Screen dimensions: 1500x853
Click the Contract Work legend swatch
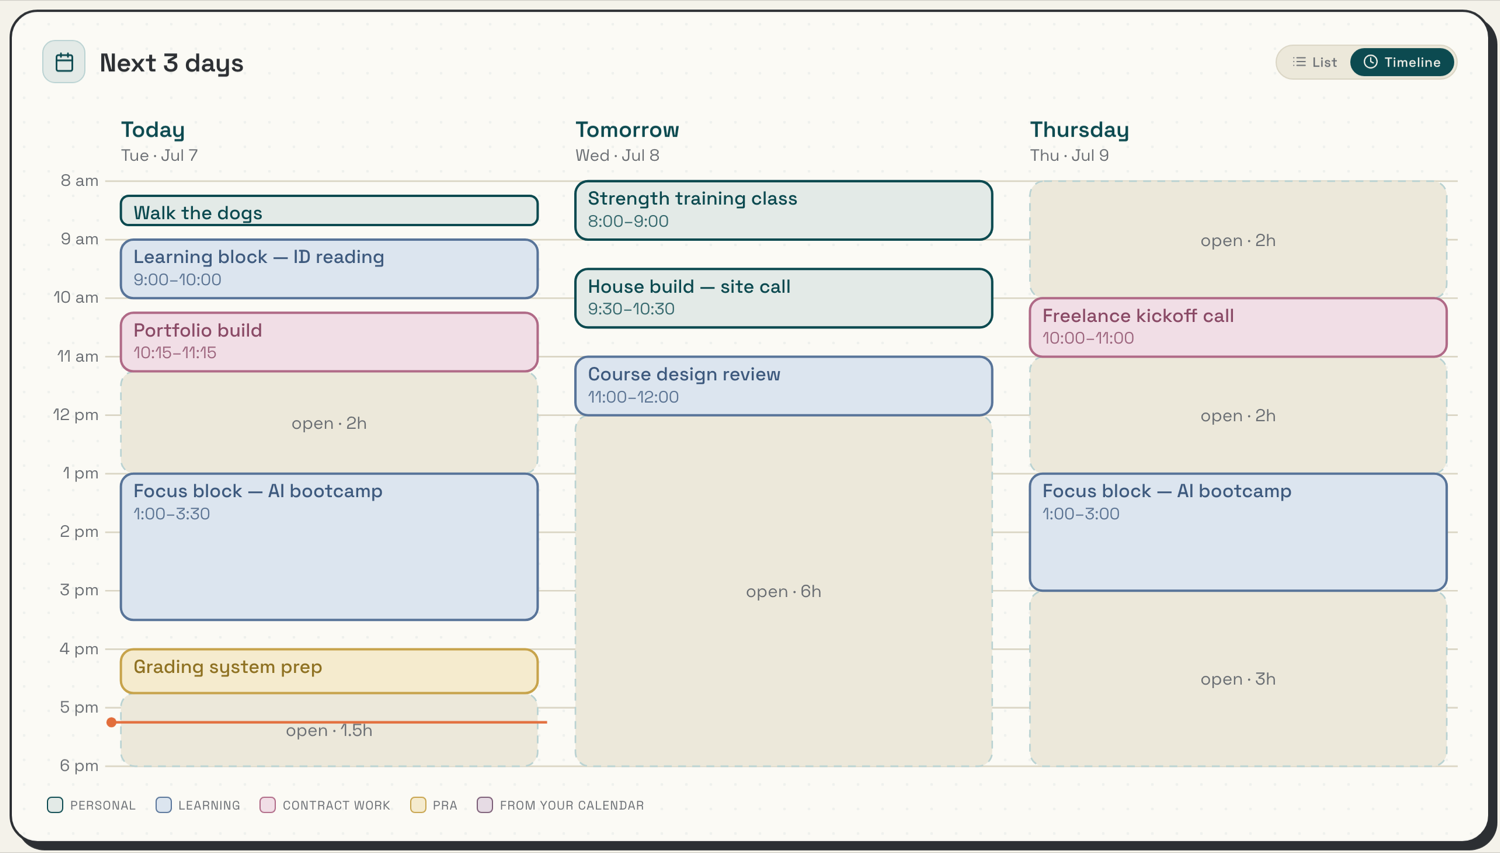[x=267, y=805]
